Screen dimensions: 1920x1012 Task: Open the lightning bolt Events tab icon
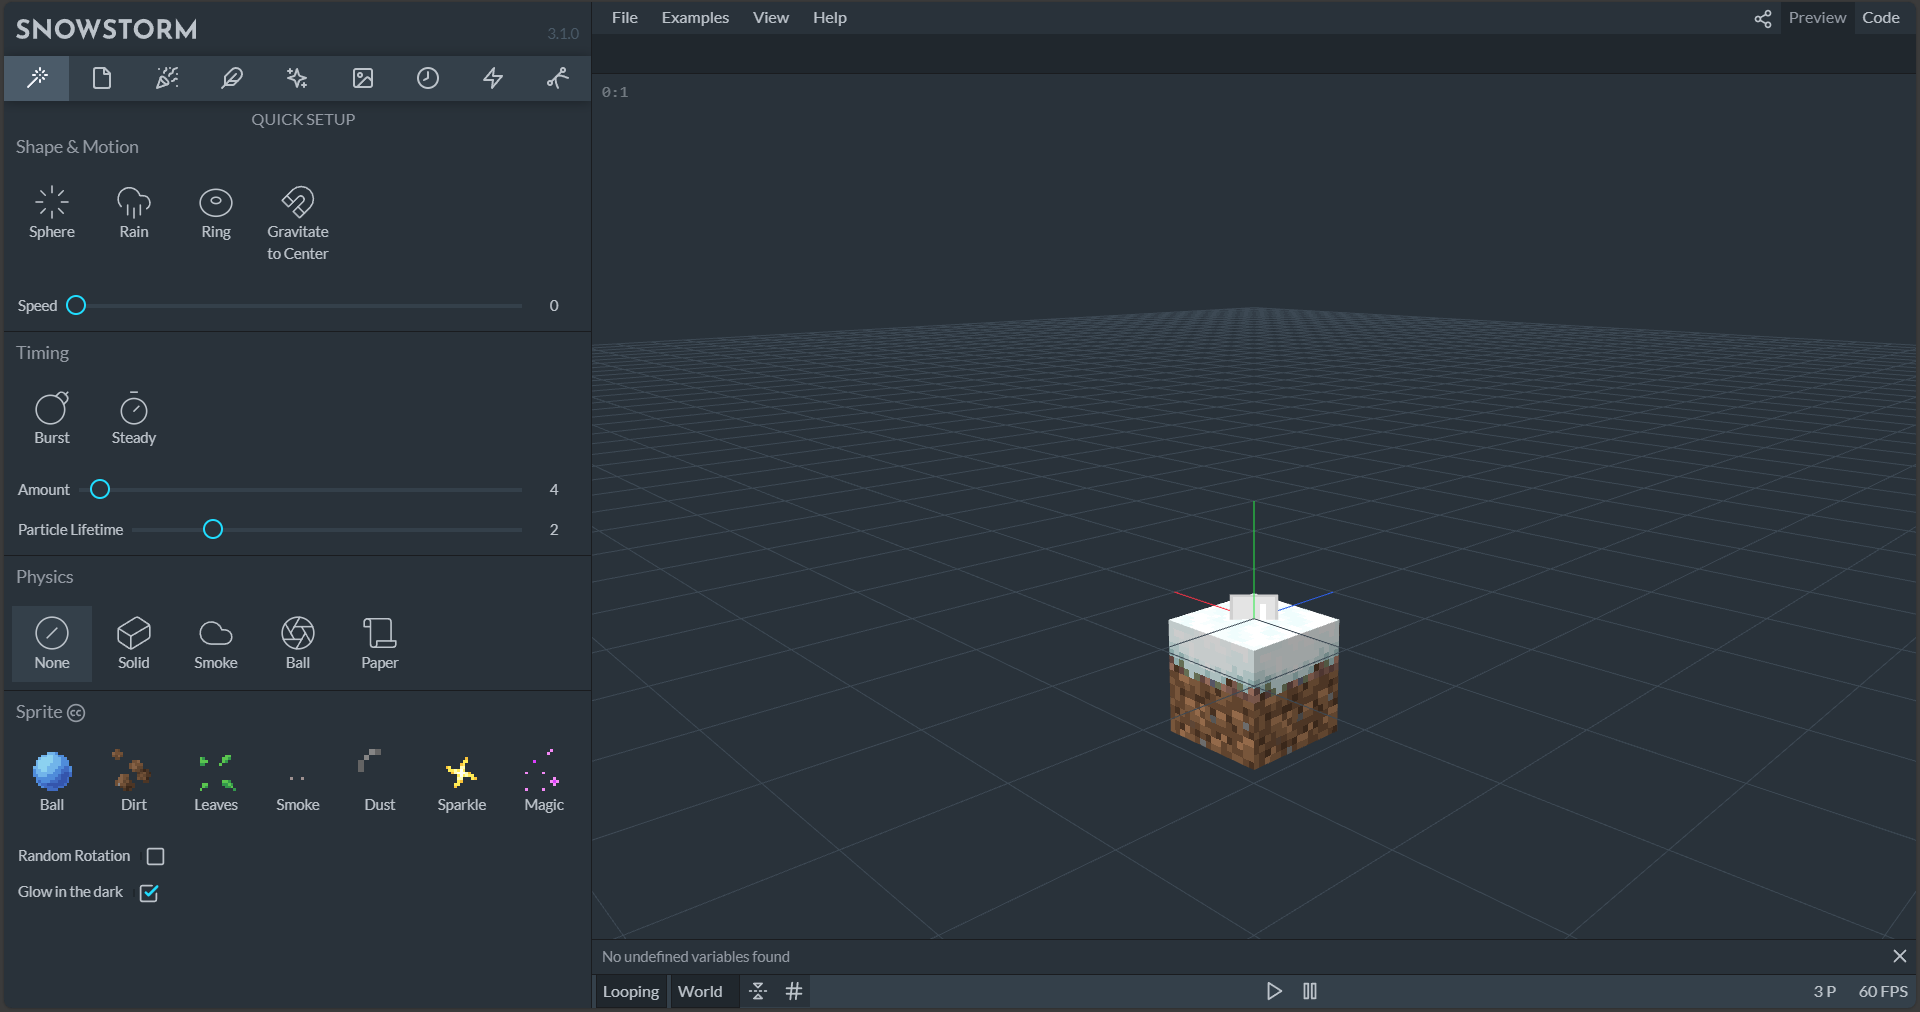pos(493,78)
